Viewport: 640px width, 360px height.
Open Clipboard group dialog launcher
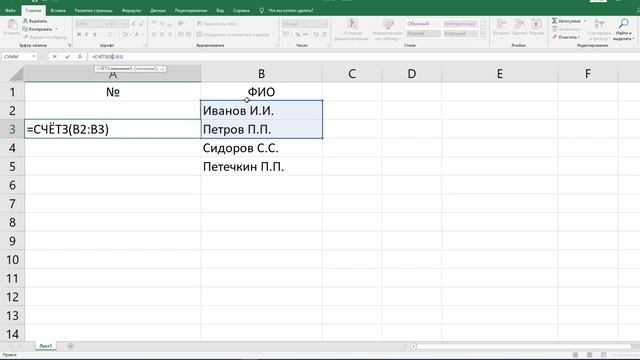69,45
